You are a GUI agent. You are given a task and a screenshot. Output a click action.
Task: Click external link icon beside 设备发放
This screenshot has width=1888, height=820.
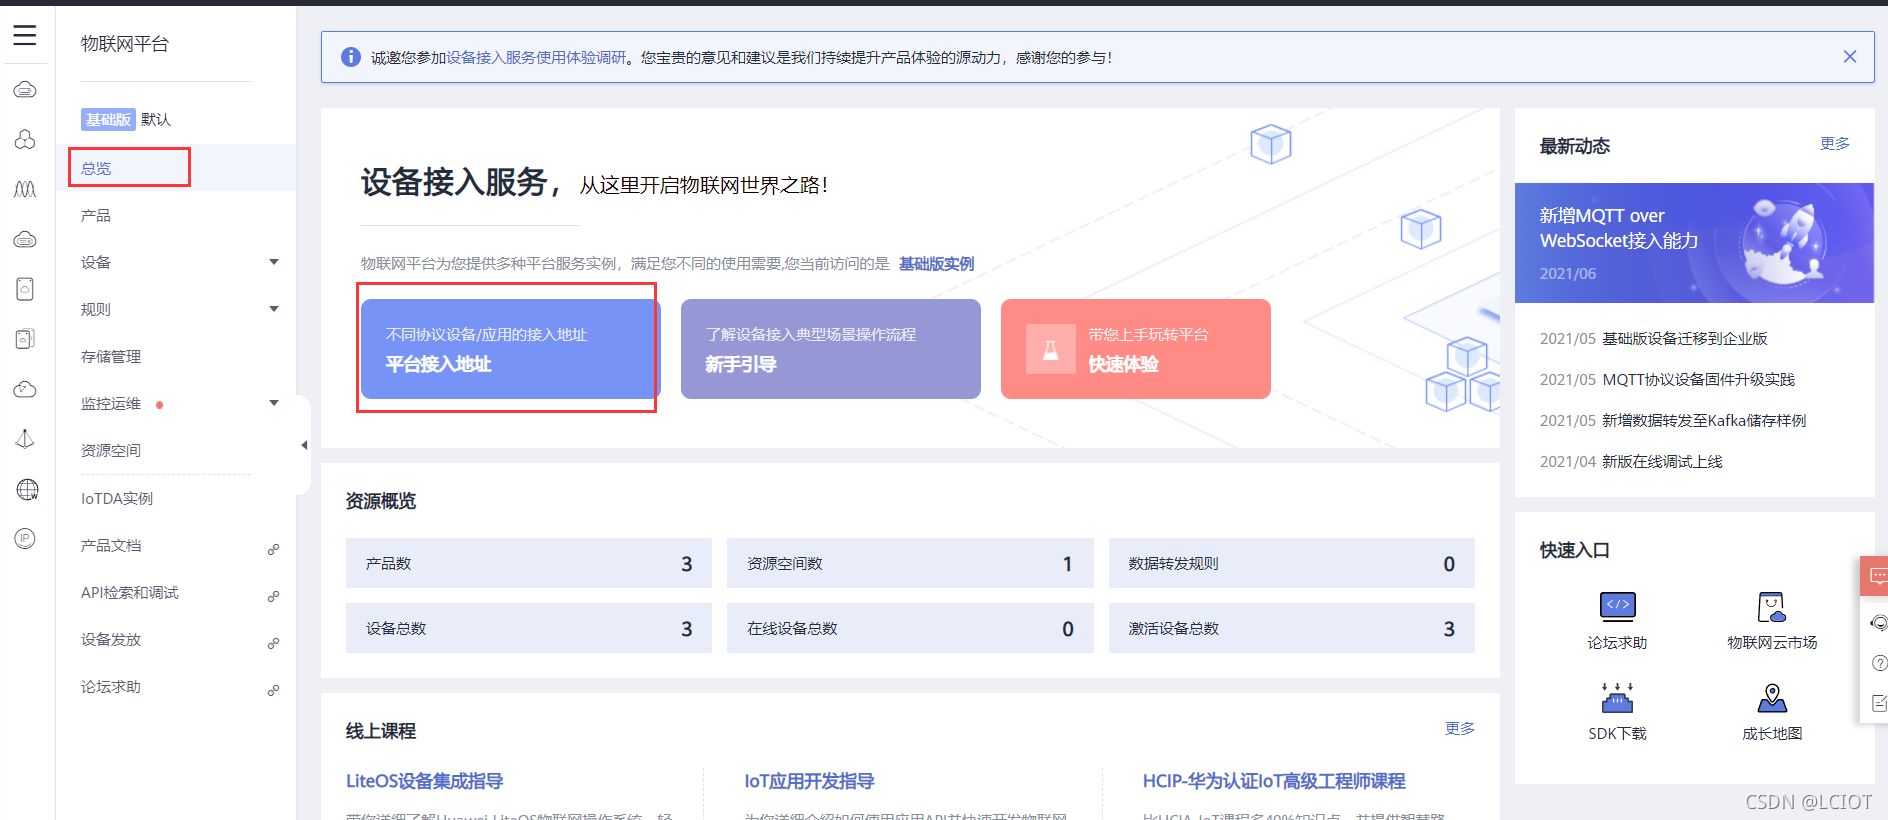pos(273,643)
